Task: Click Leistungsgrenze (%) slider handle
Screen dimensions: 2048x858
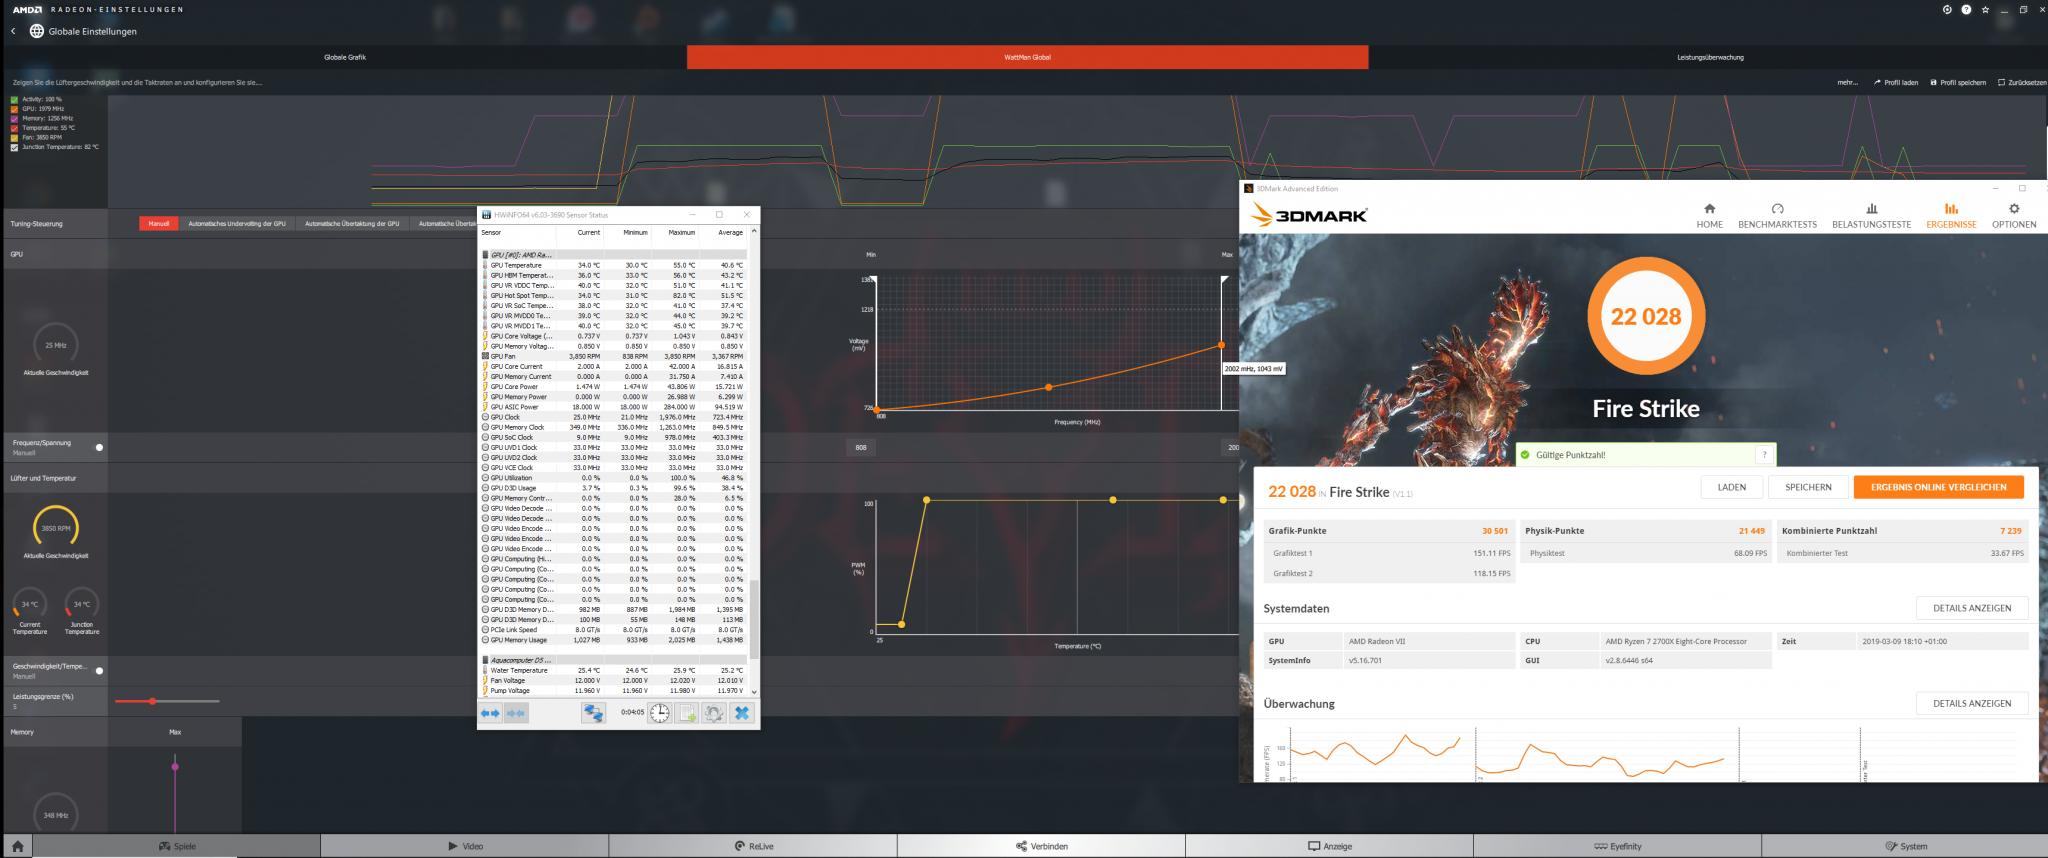Action: 152,701
